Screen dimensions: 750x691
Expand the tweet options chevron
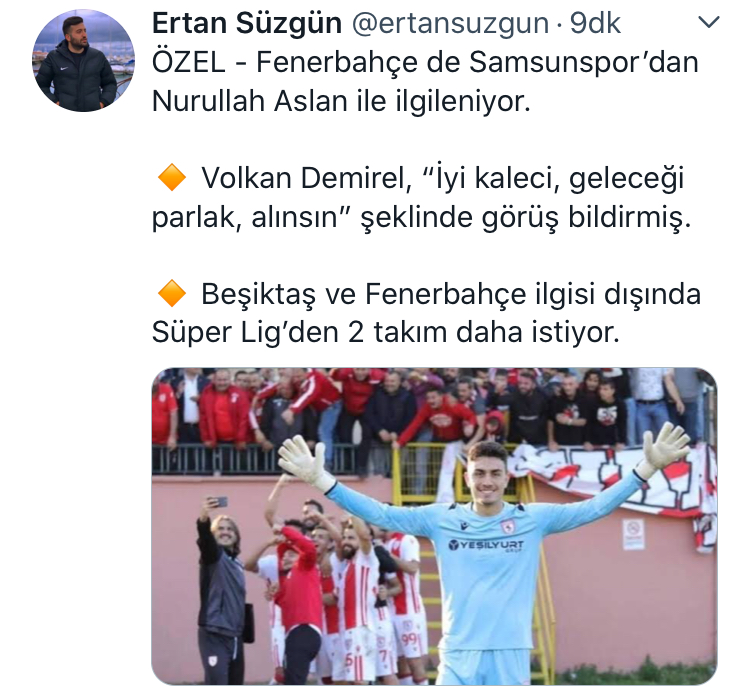click(x=709, y=22)
